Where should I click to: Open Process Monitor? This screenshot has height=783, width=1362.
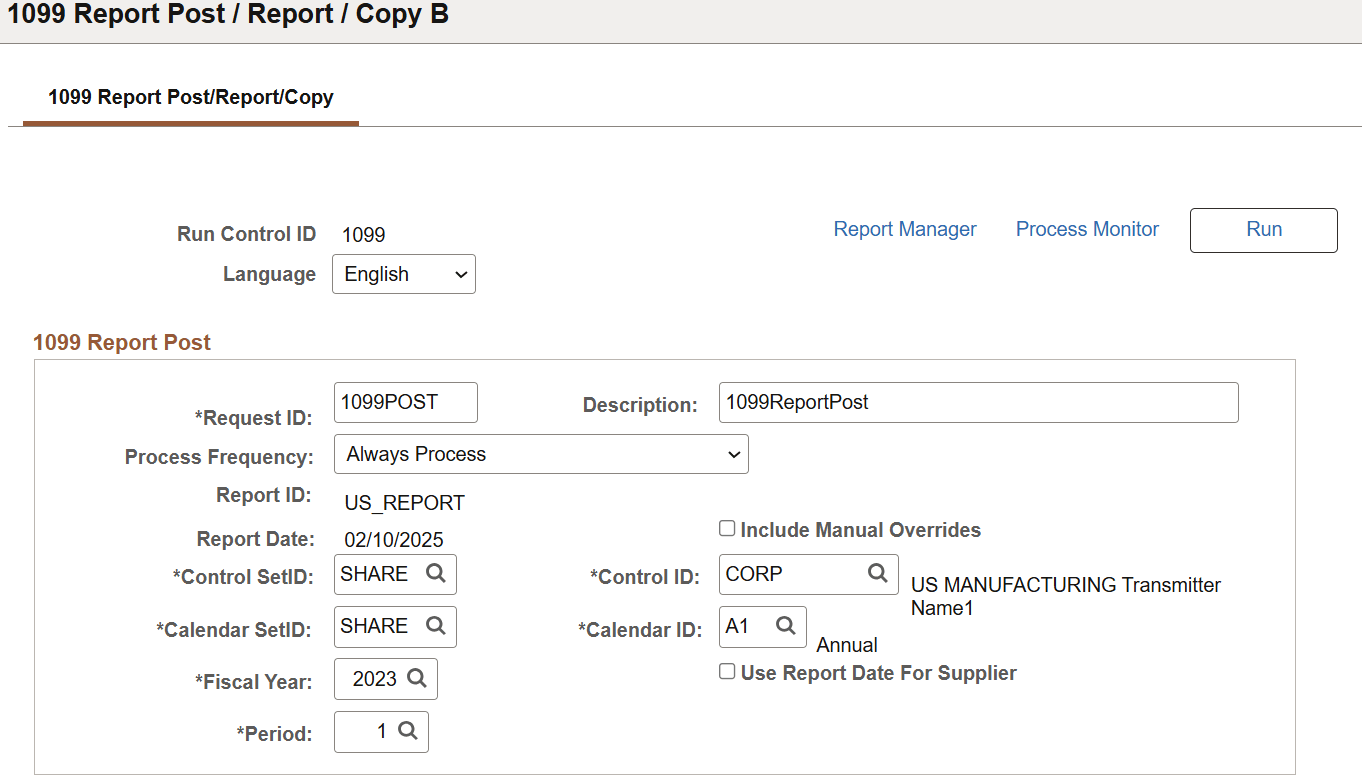[1087, 228]
